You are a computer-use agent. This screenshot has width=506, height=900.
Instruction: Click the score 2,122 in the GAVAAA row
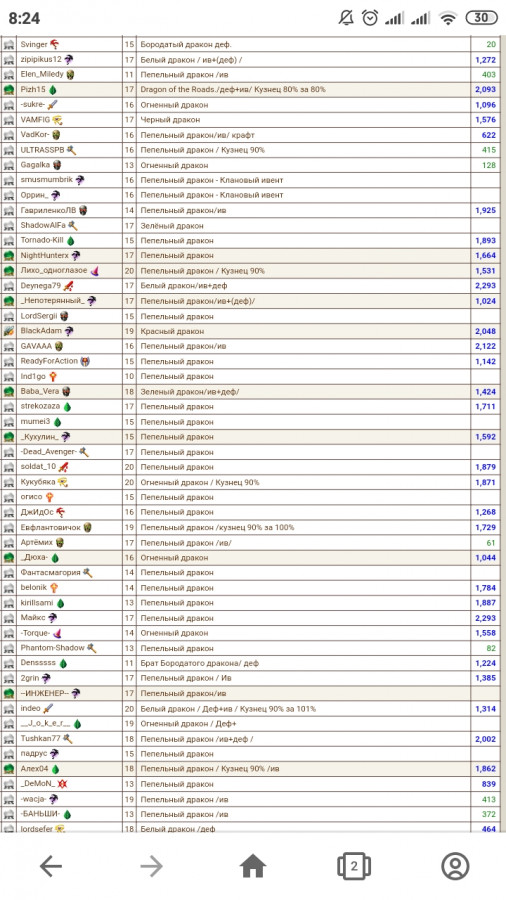(x=485, y=346)
